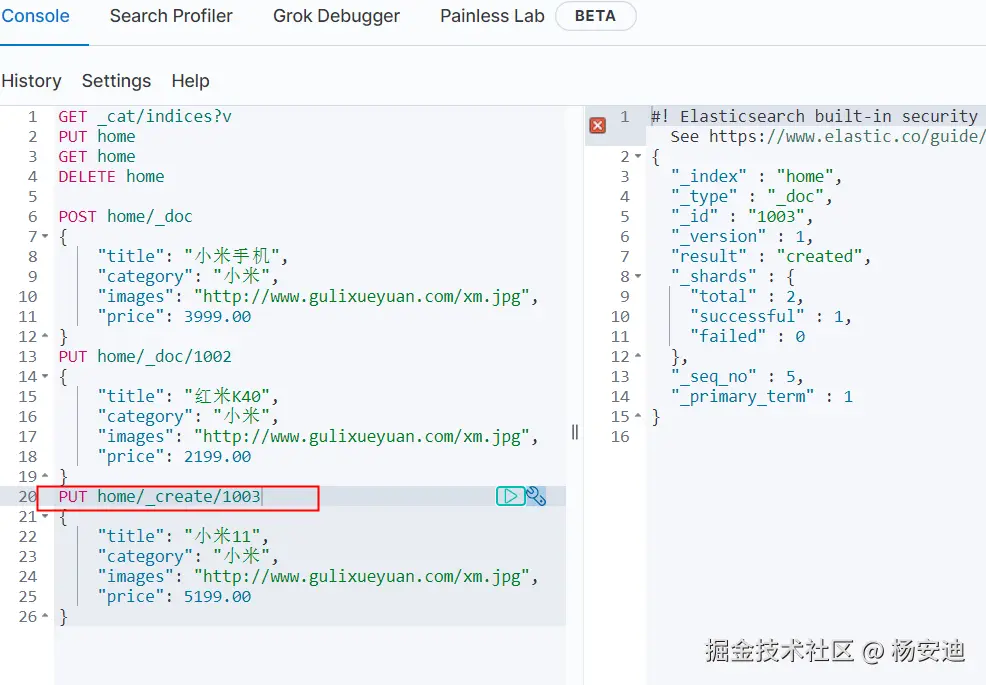This screenshot has width=986, height=685.
Task: Click the Help button
Action: coord(190,81)
